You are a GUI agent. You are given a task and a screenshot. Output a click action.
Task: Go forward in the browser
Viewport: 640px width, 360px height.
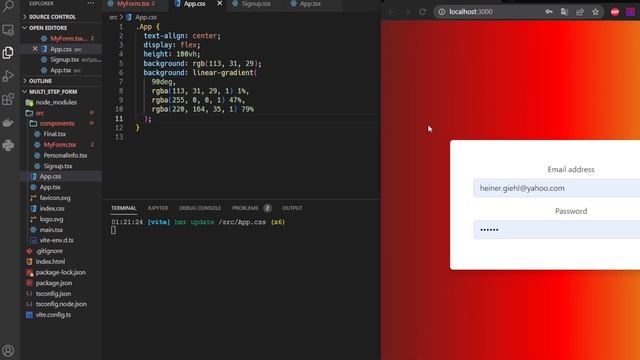(x=407, y=12)
